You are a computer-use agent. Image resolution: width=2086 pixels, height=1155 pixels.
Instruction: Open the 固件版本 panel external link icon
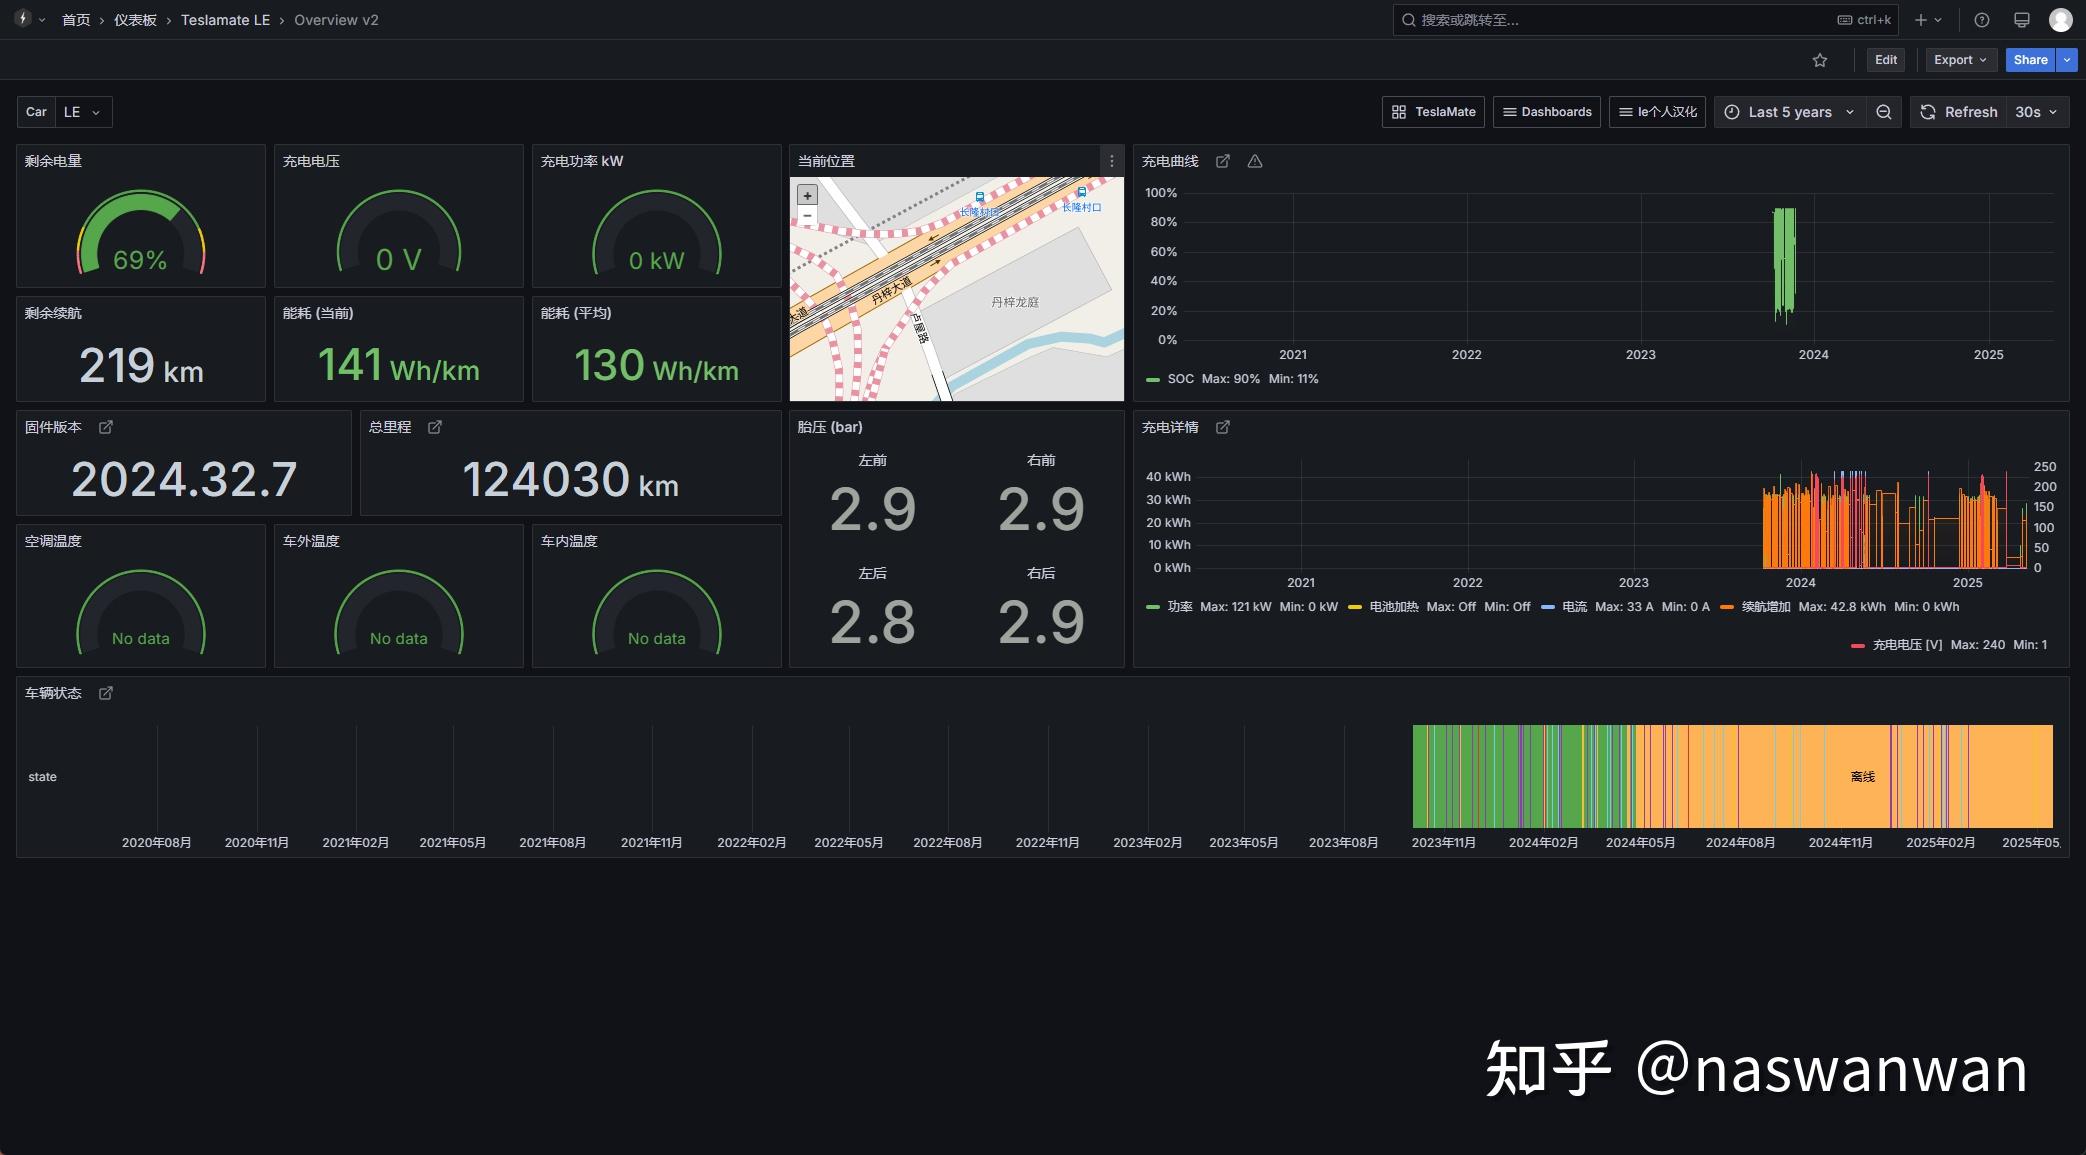[105, 427]
